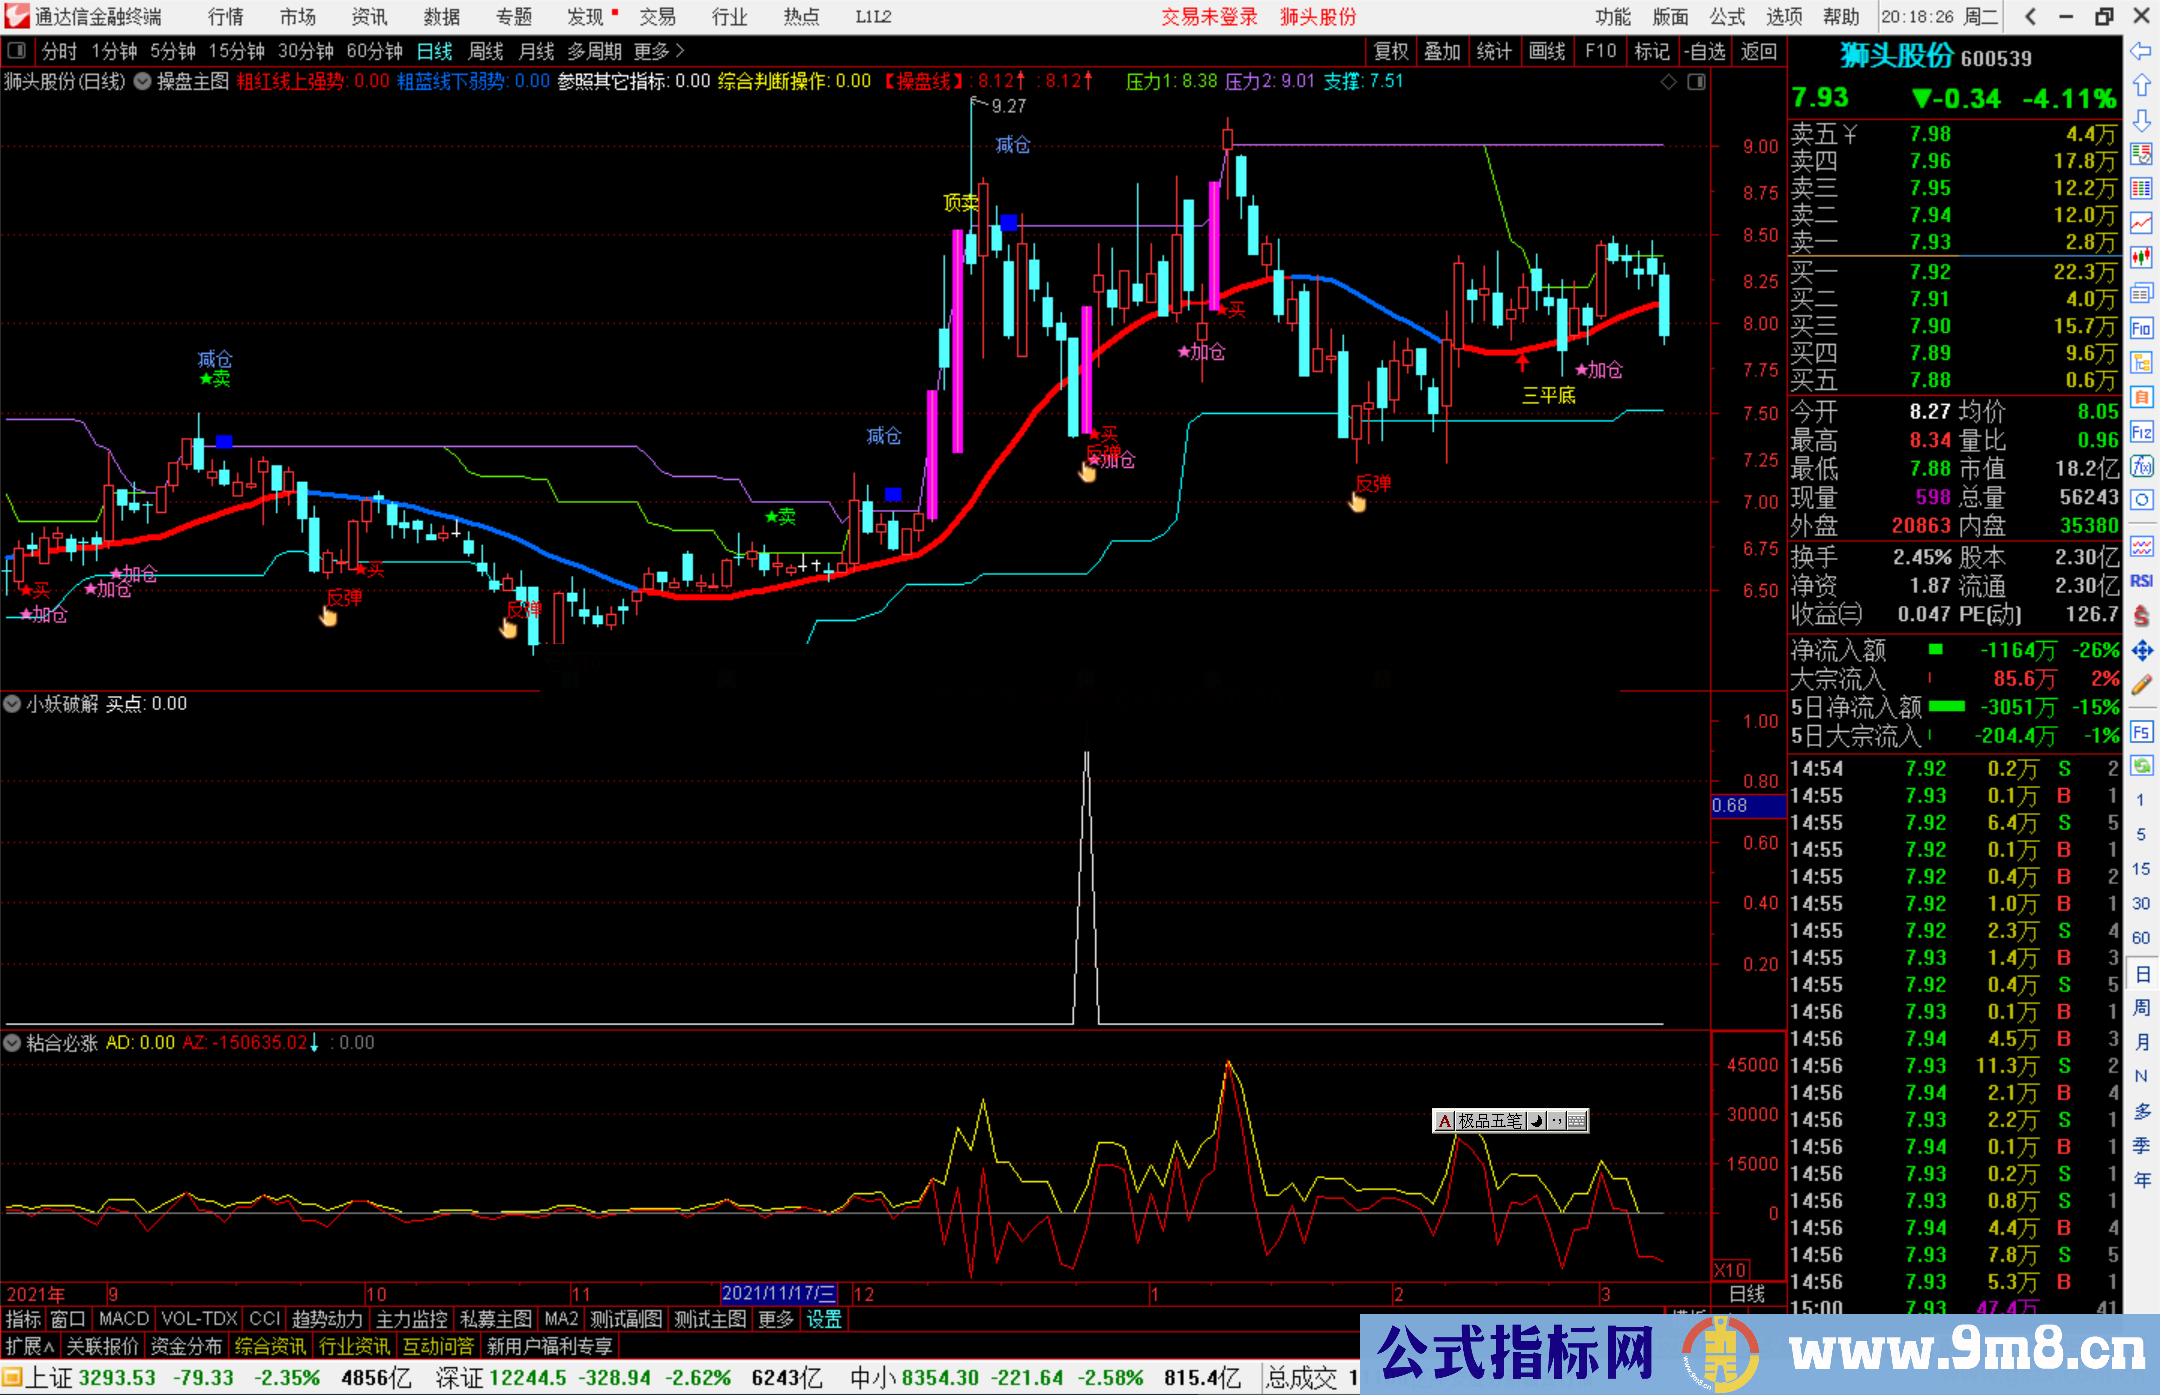Open the 行情 menu
Image resolution: width=2160 pixels, height=1395 pixels.
(x=226, y=17)
